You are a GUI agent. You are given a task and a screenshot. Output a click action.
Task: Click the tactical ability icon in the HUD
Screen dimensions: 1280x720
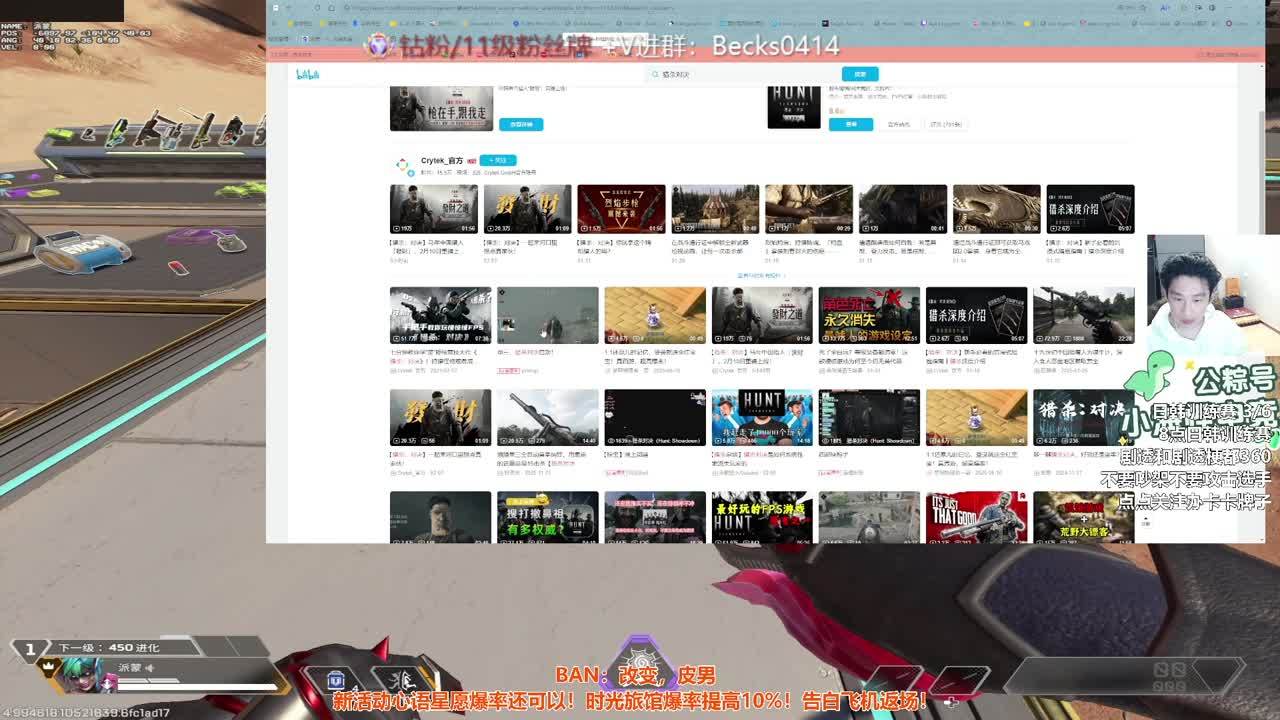(x=336, y=681)
